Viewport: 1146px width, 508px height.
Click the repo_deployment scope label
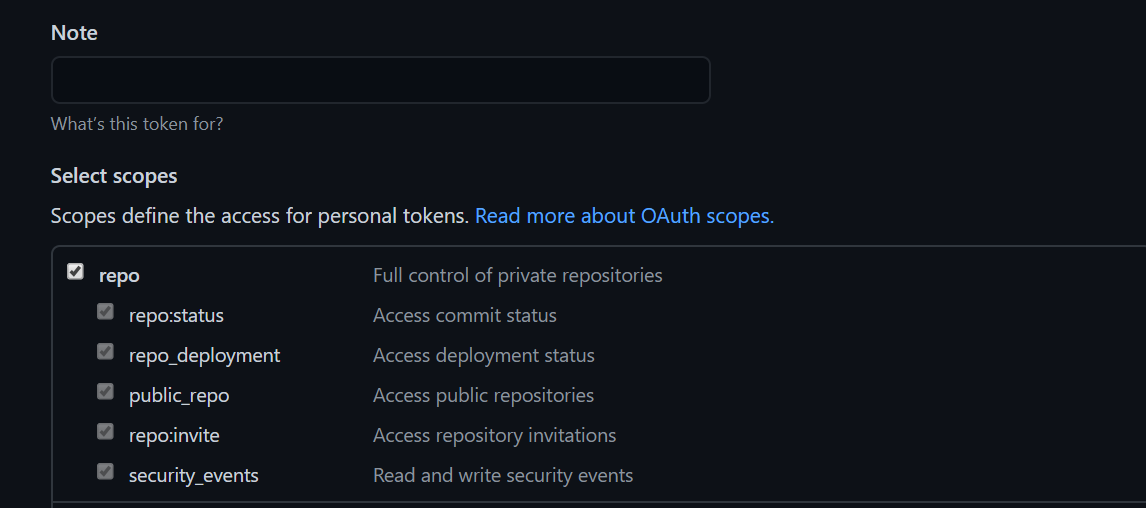coord(204,356)
